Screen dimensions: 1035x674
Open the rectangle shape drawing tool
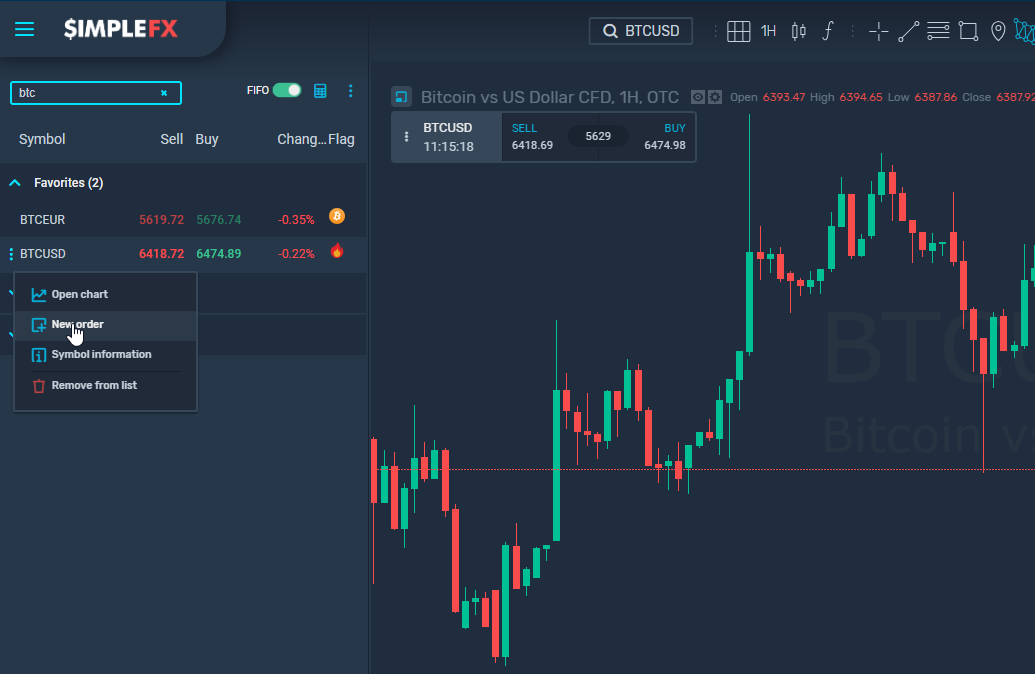click(967, 31)
